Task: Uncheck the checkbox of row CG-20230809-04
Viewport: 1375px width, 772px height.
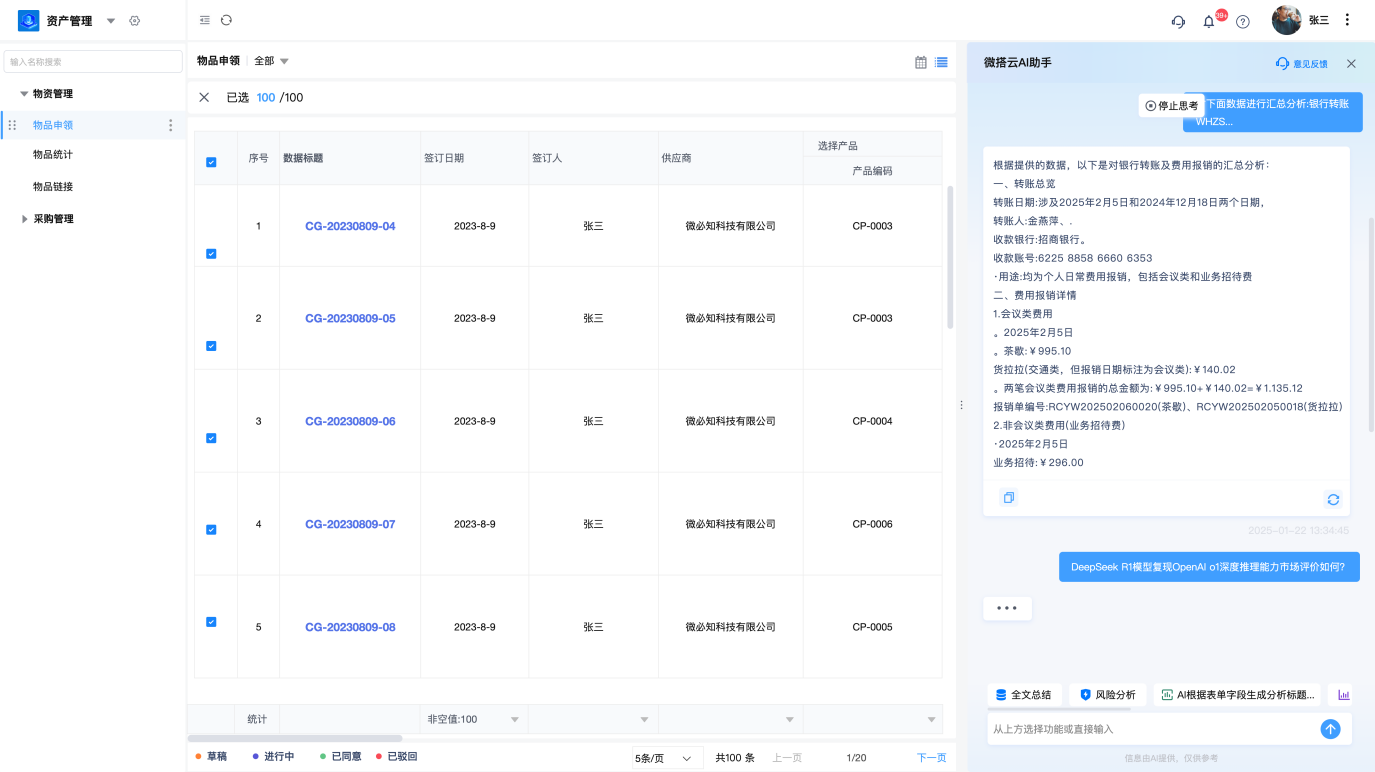Action: (211, 254)
